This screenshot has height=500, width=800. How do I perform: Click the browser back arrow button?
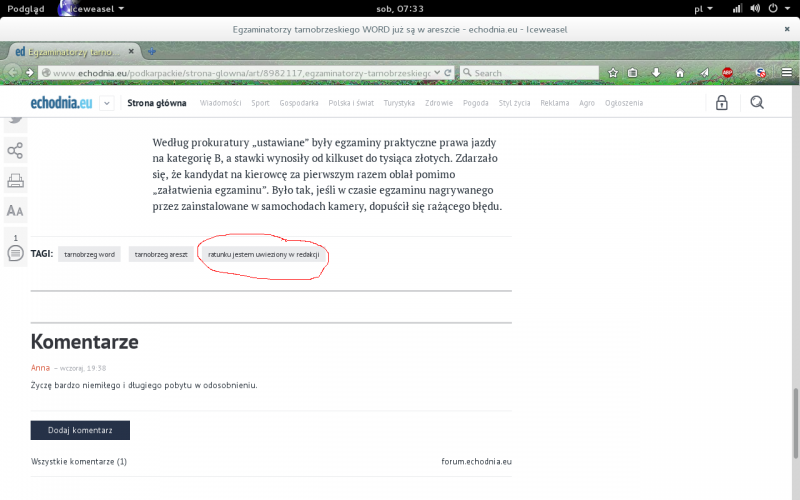tap(13, 72)
